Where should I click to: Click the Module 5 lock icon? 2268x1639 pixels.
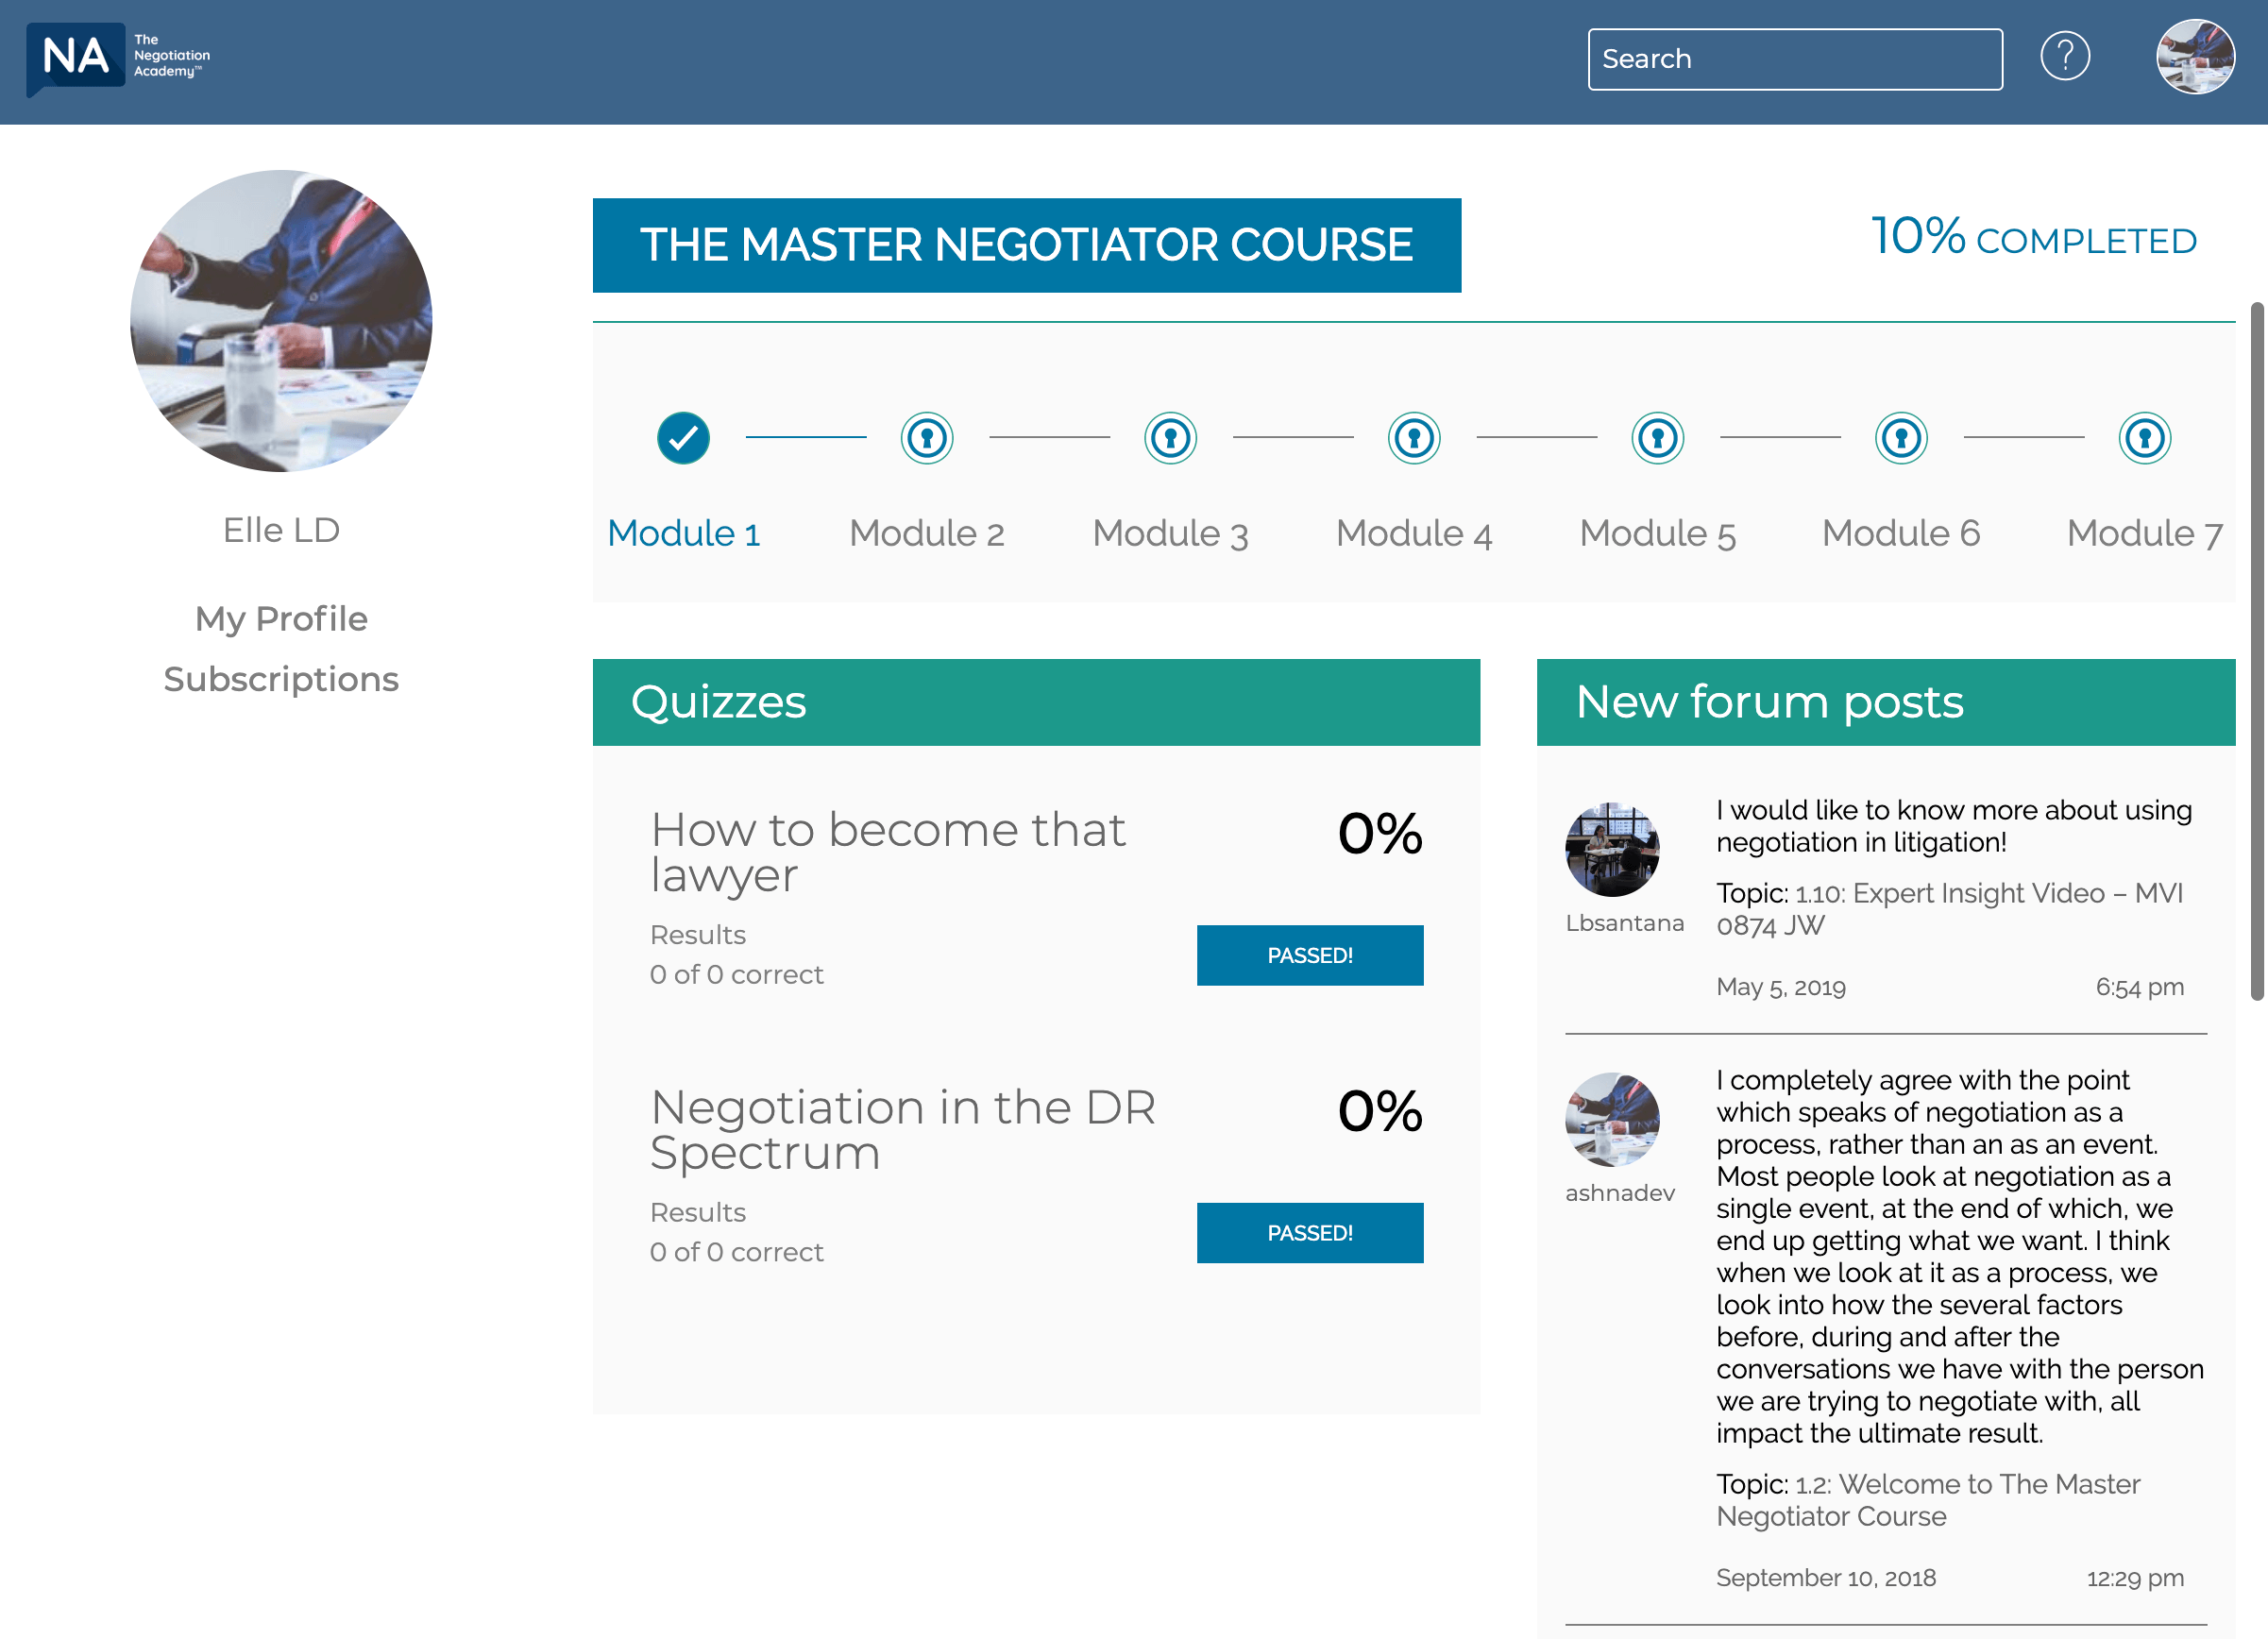1658,438
